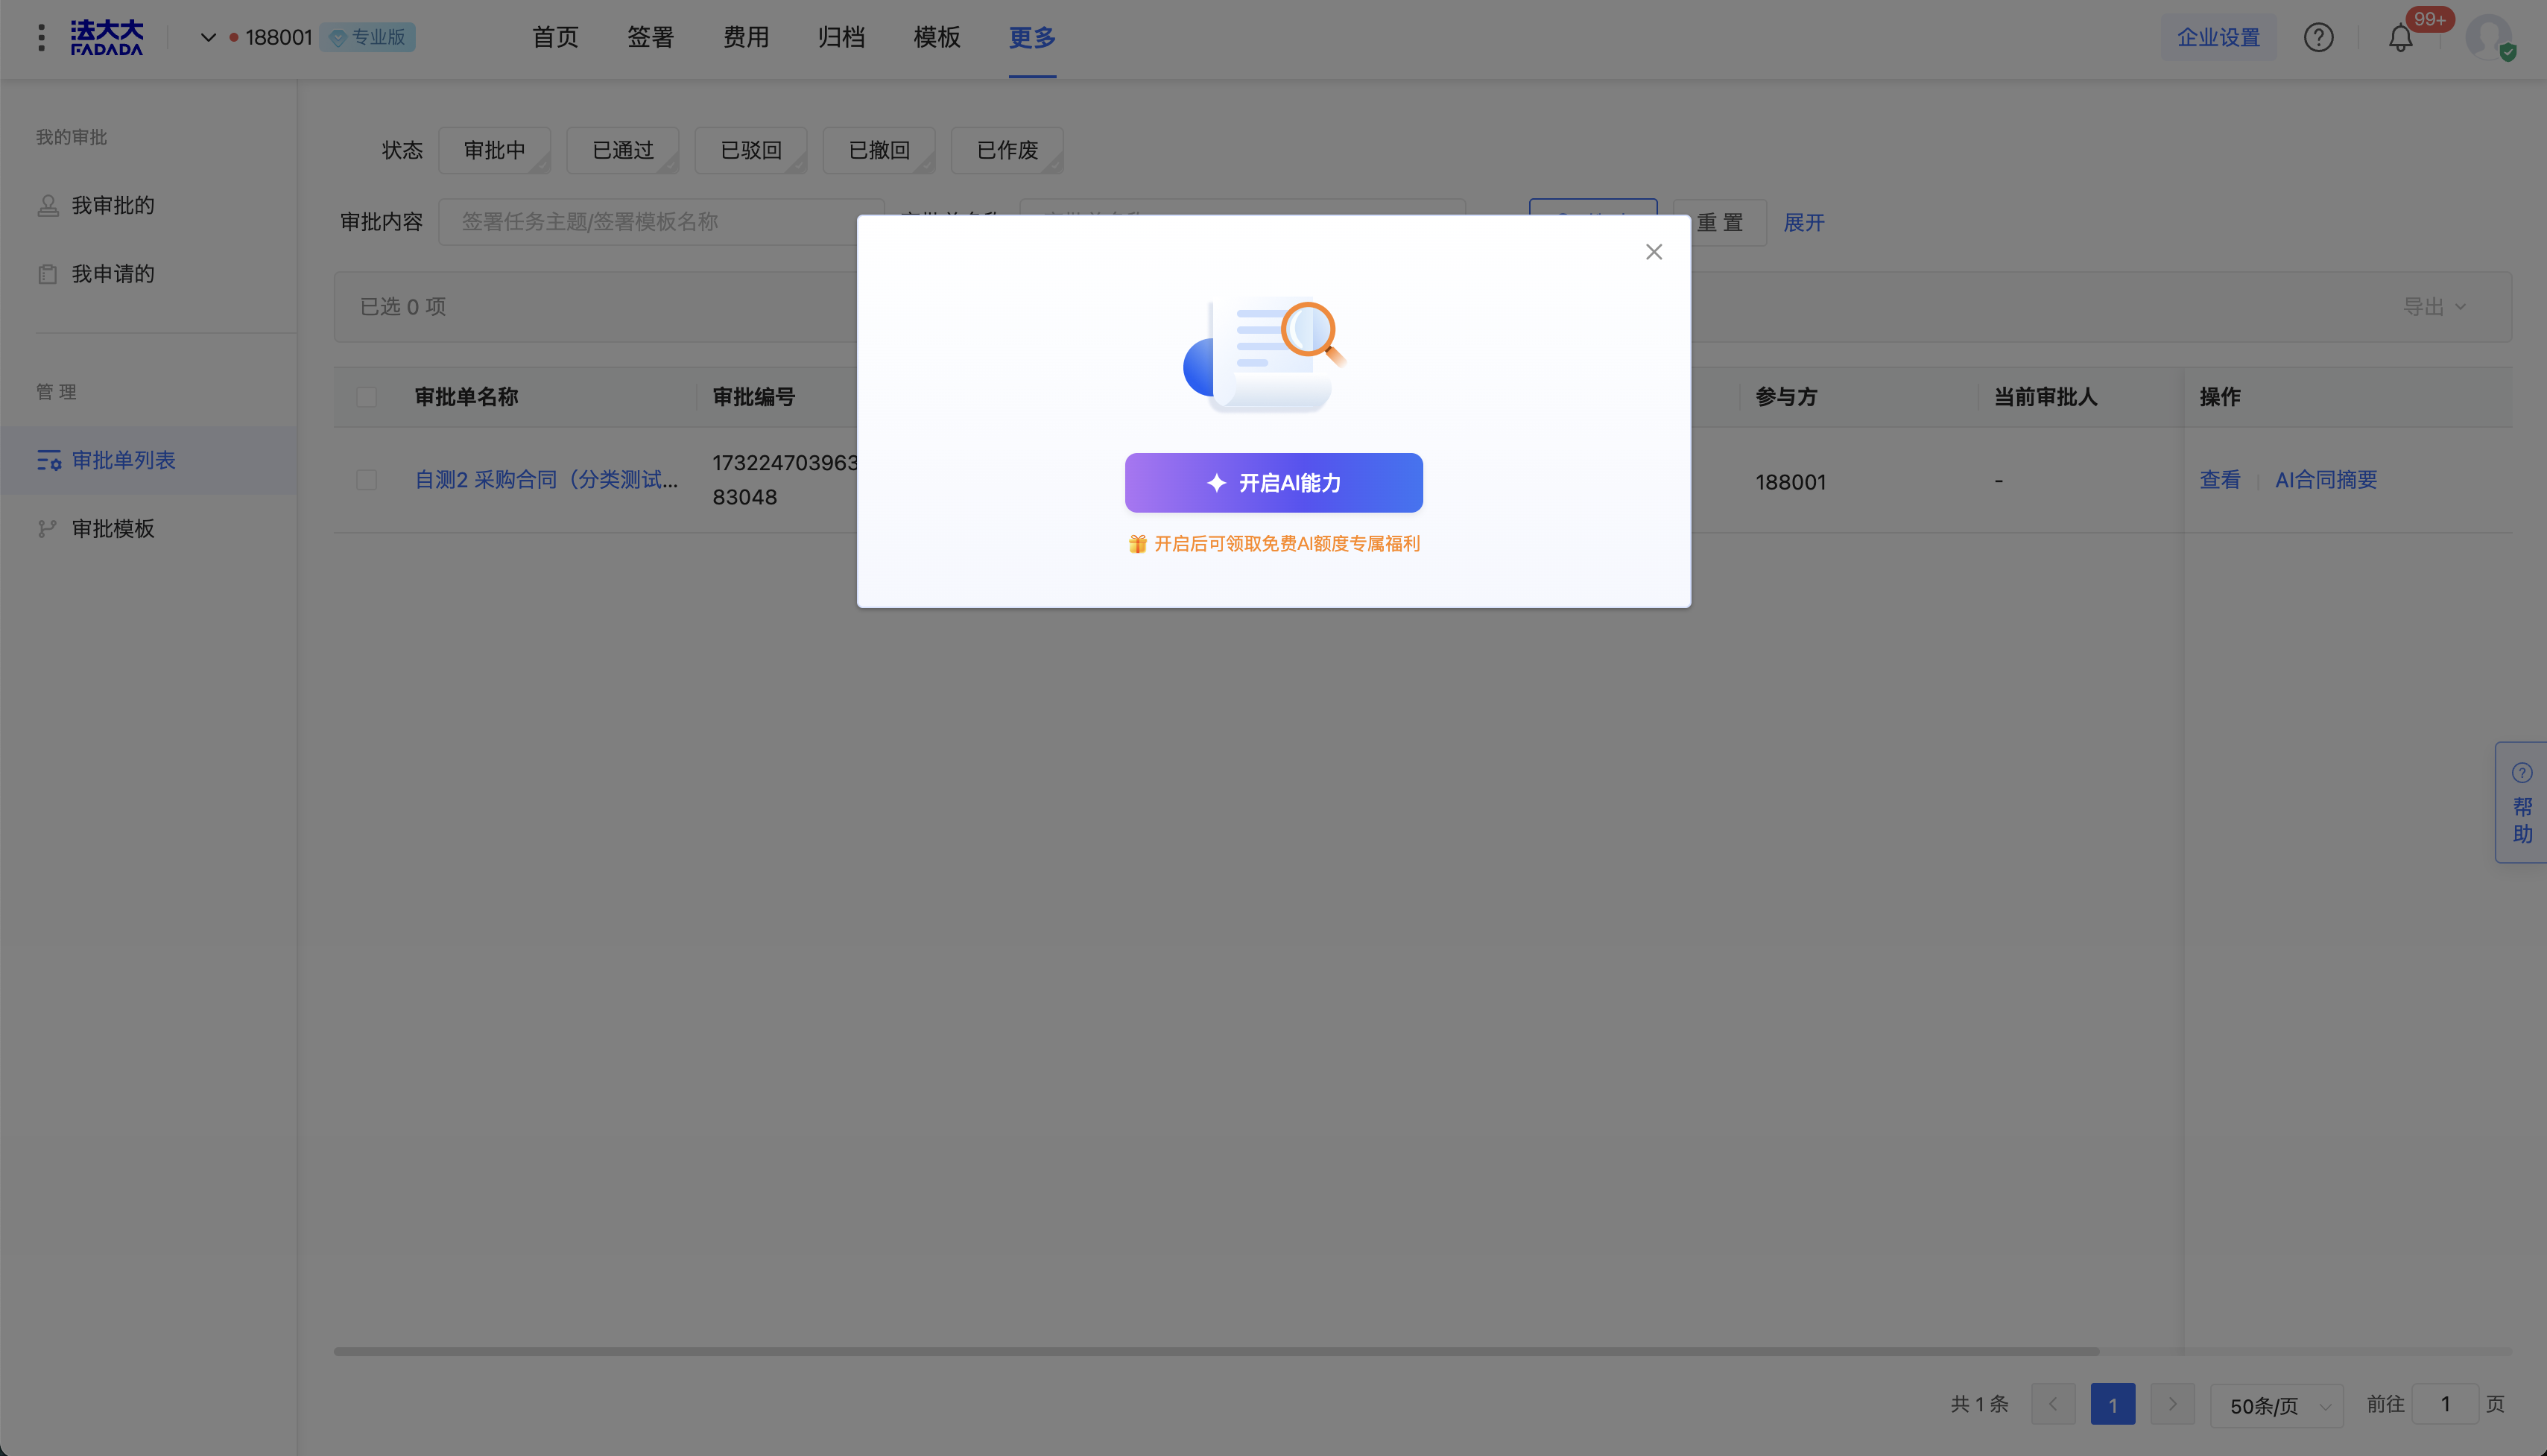Image resolution: width=2547 pixels, height=1456 pixels.
Task: Click the AI合同摘要 link
Action: [2326, 480]
